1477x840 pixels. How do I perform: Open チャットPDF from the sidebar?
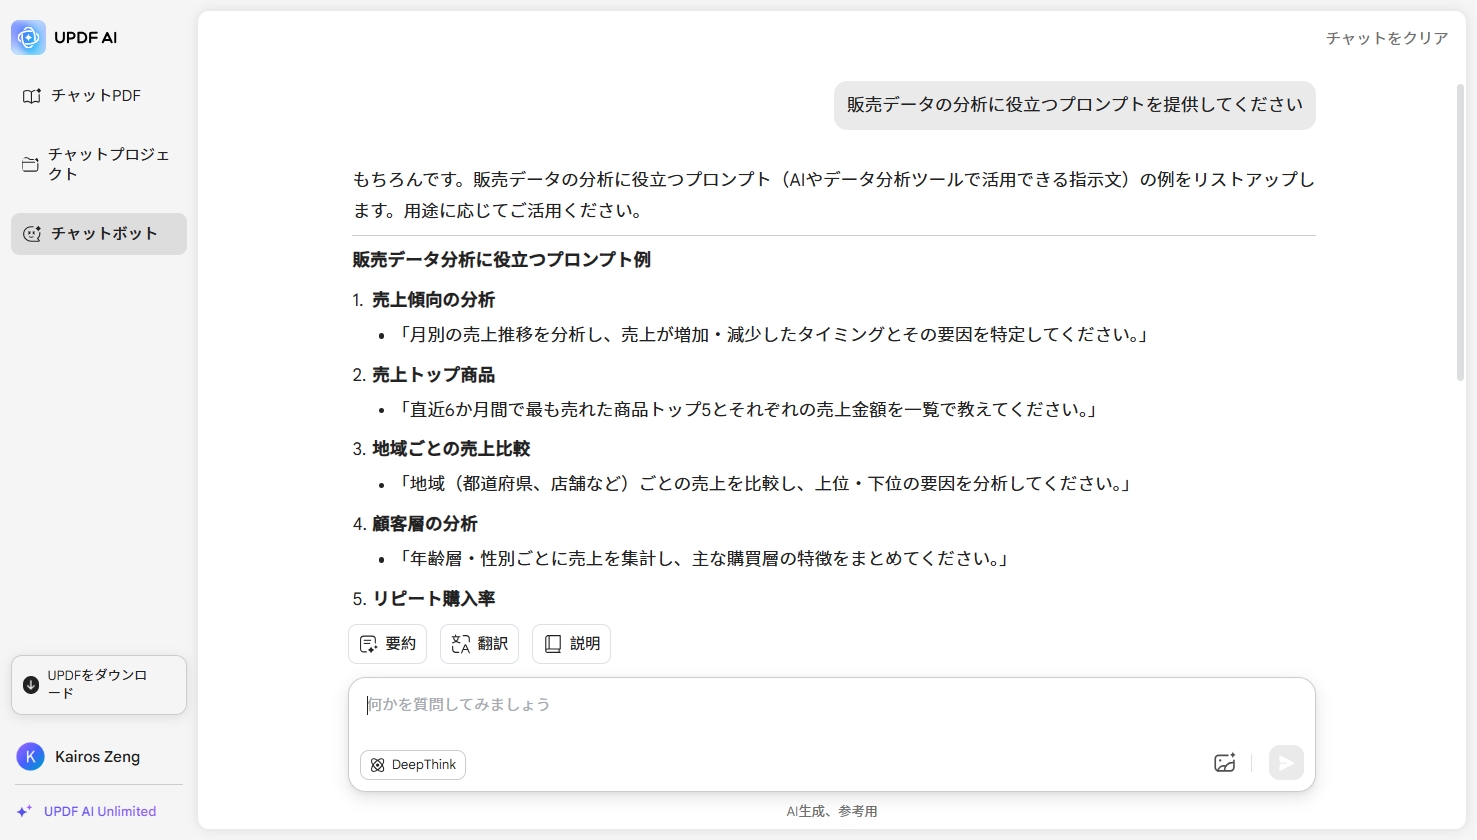[x=98, y=96]
